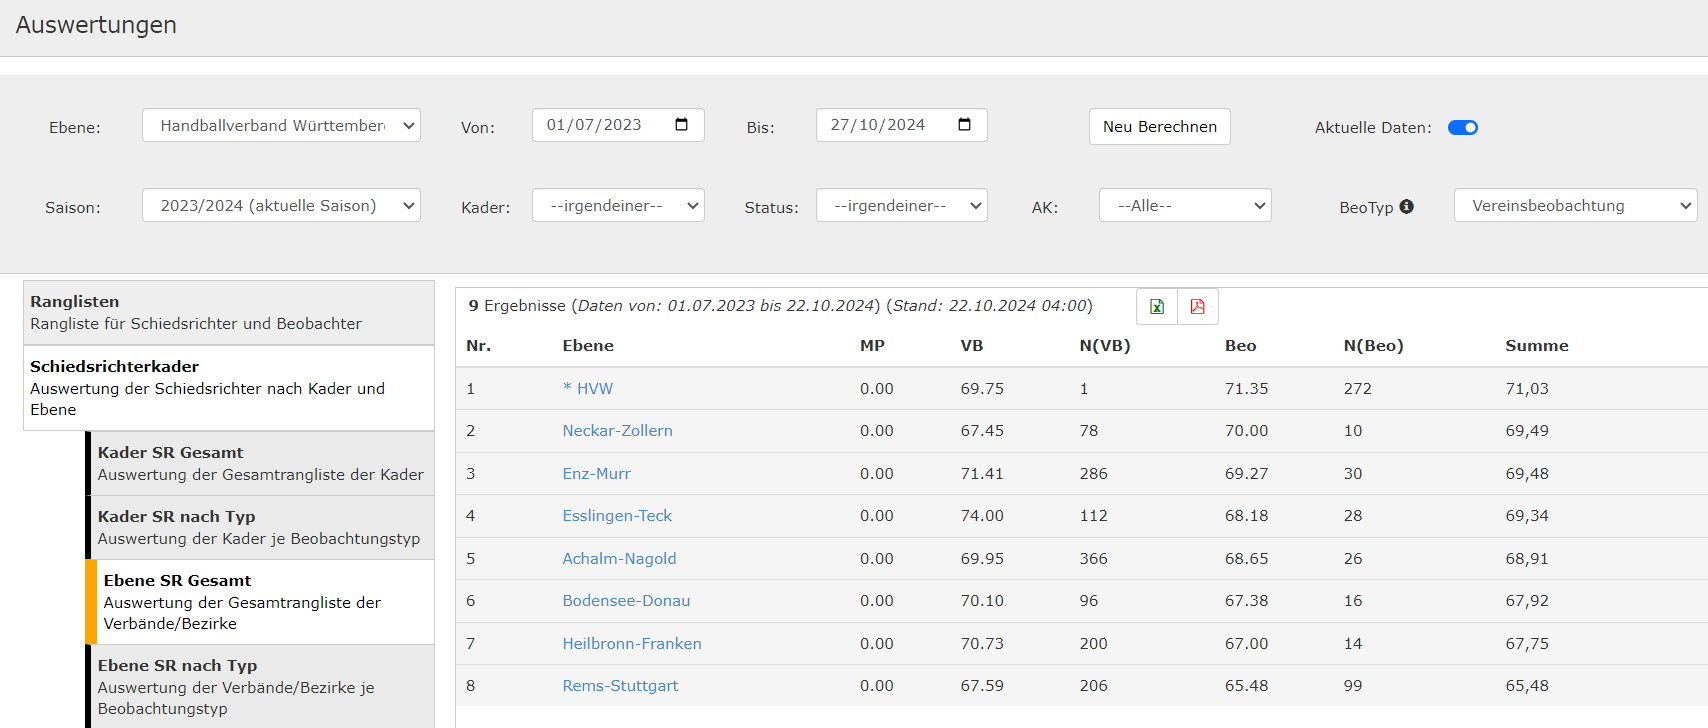This screenshot has width=1708, height=728.
Task: Select Ranglisten in the side menu
Action: tap(229, 313)
